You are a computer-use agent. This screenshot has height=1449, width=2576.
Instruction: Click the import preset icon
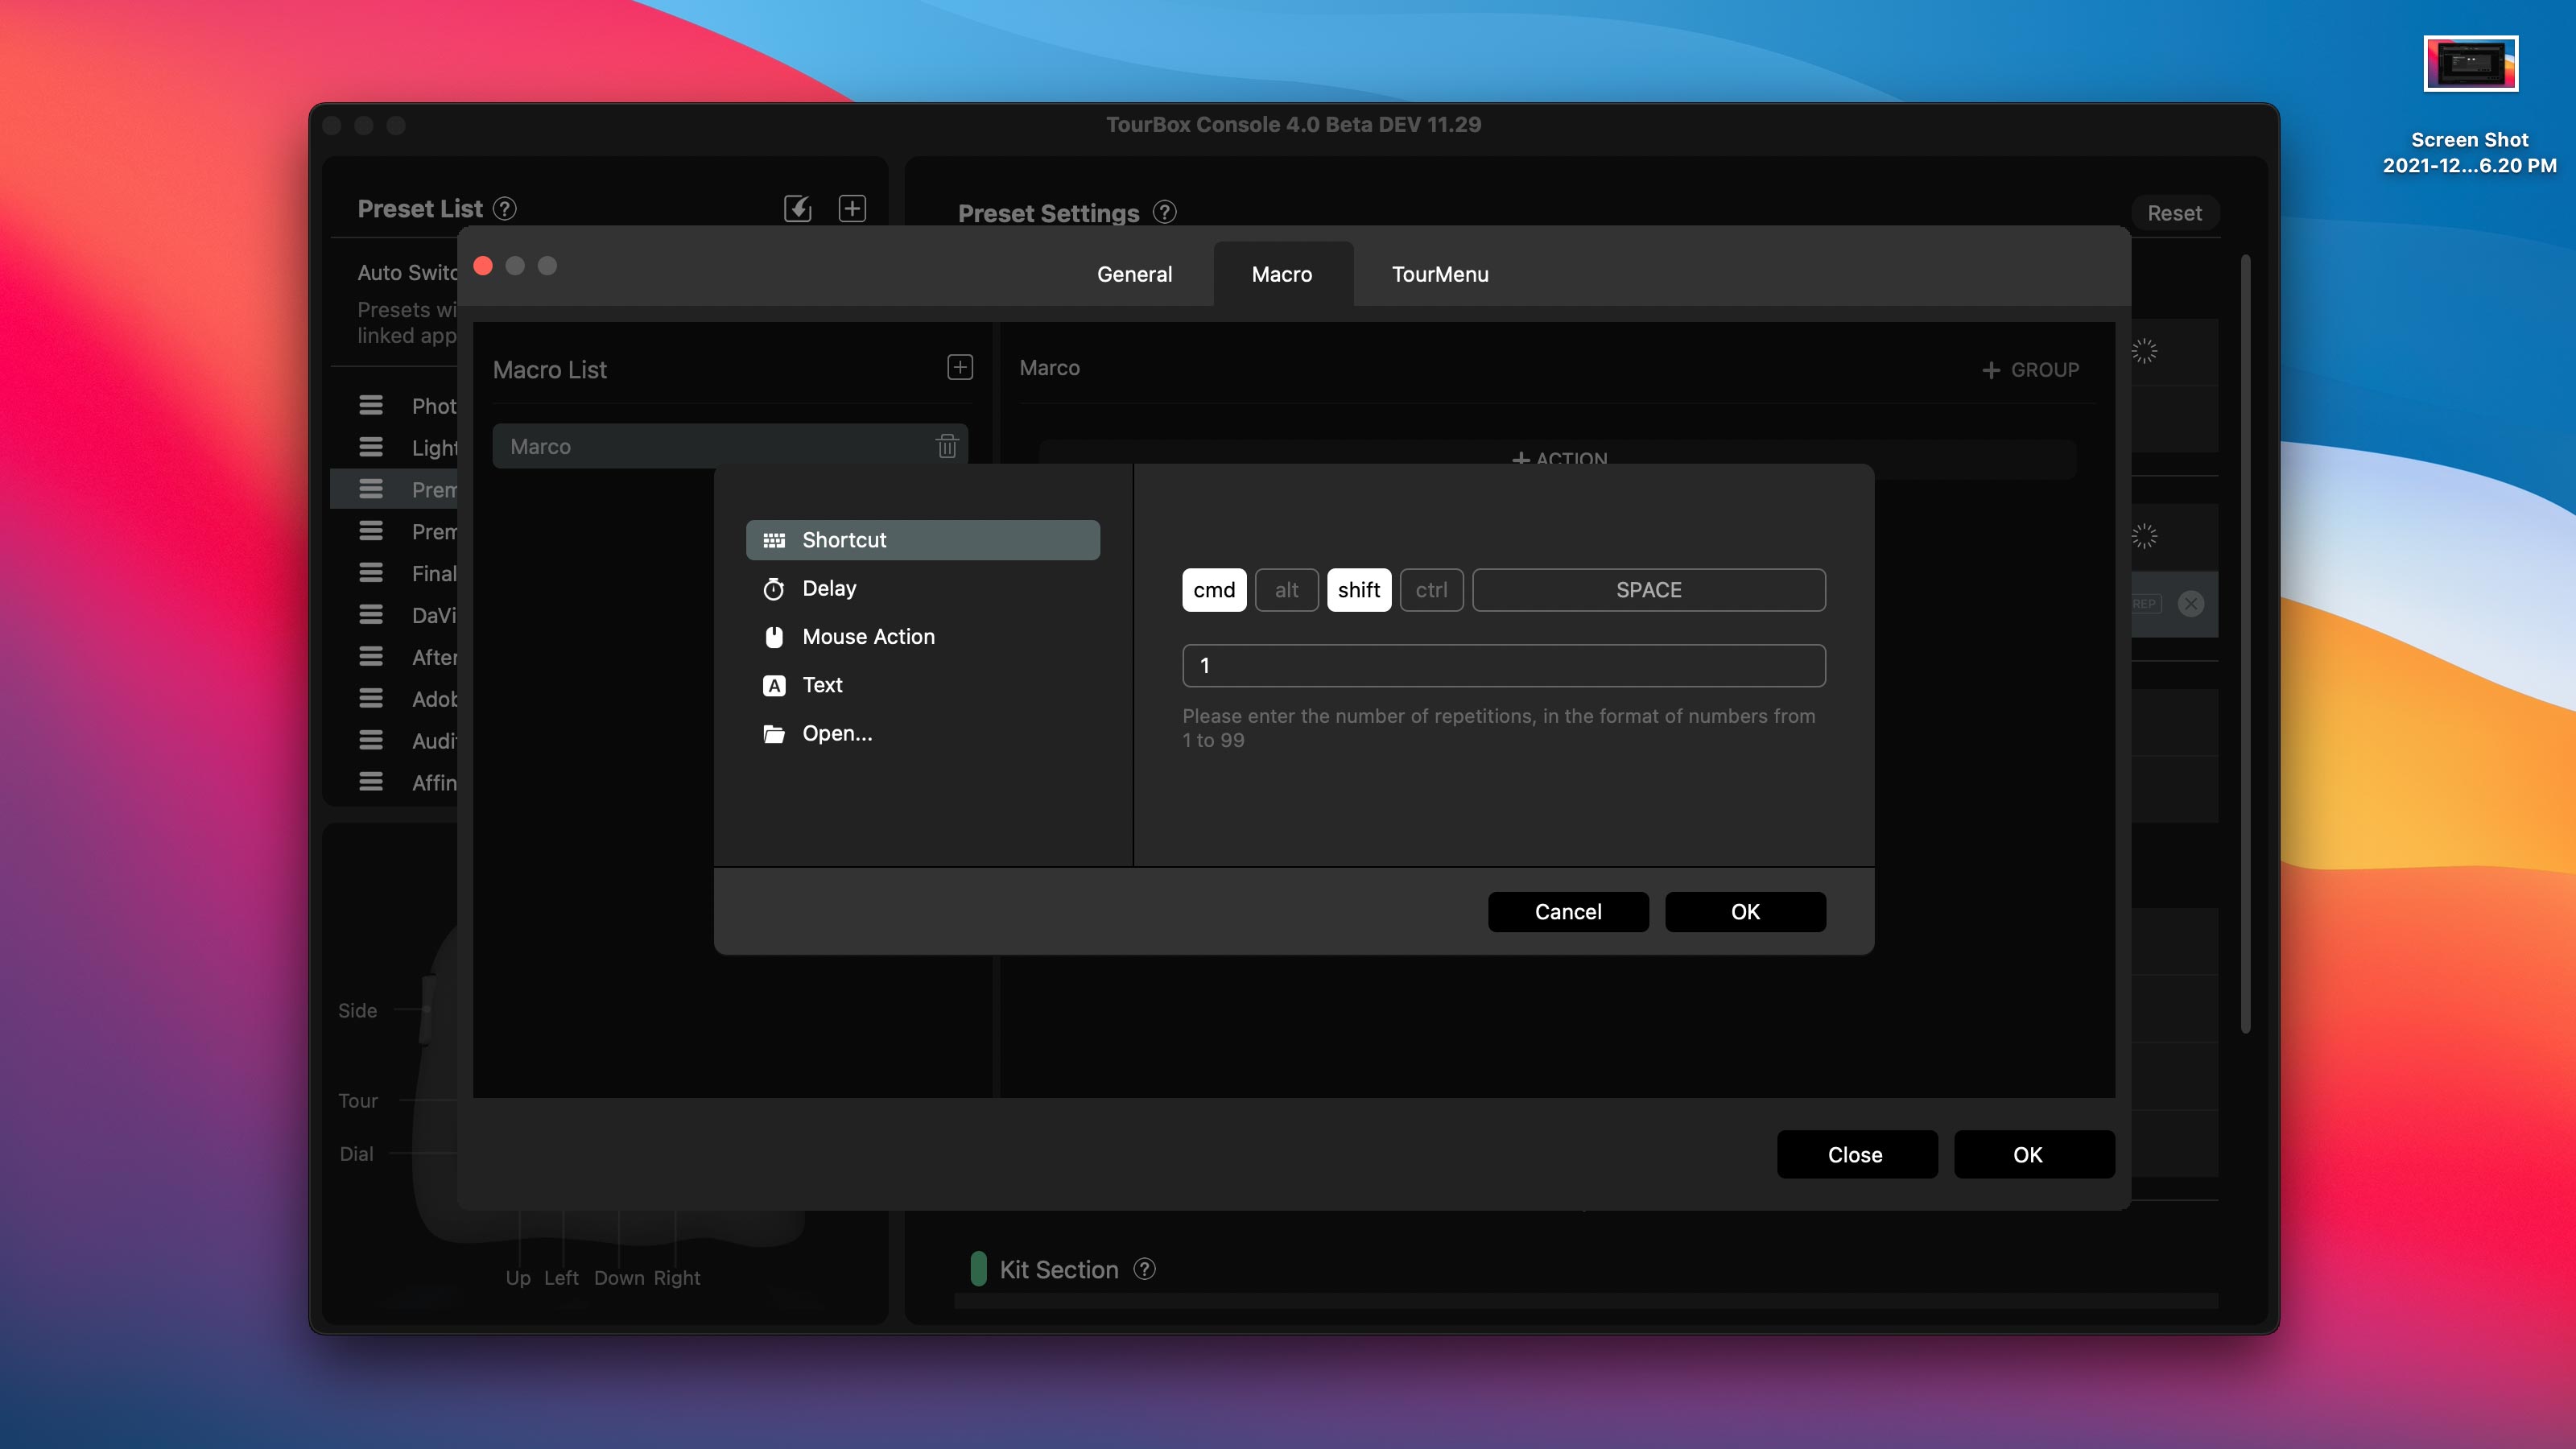(x=797, y=208)
